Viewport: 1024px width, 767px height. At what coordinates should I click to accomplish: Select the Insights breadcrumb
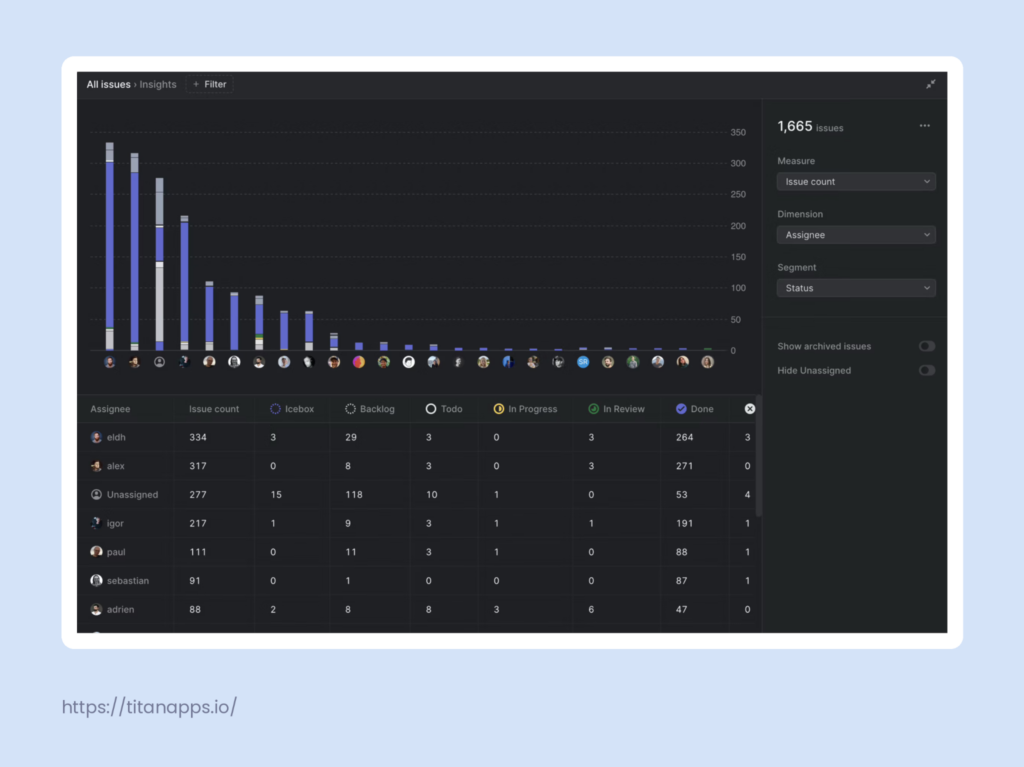[158, 84]
